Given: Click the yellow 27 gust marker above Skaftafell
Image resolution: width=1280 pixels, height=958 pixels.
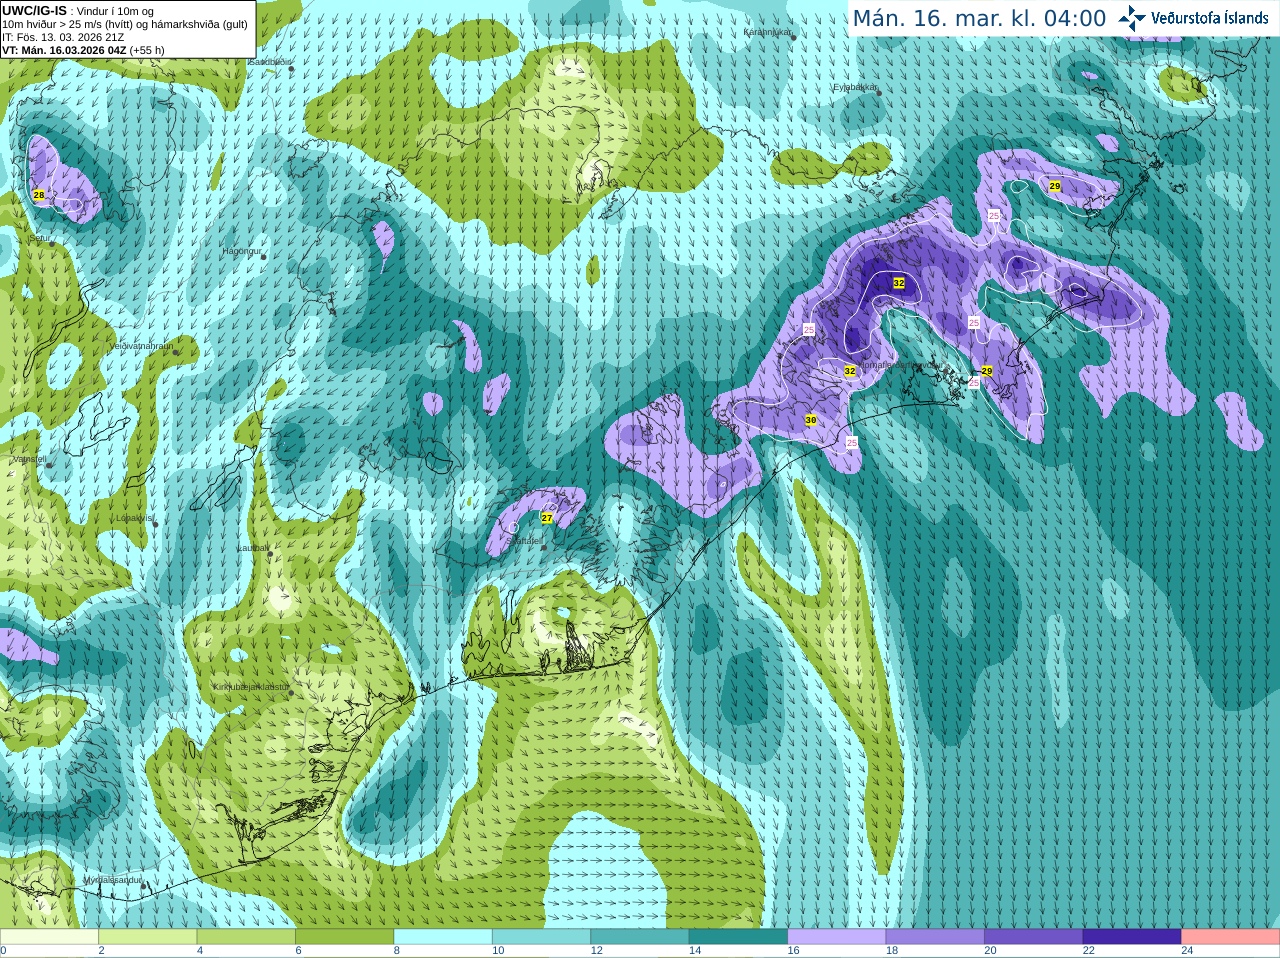Looking at the screenshot, I should point(547,518).
